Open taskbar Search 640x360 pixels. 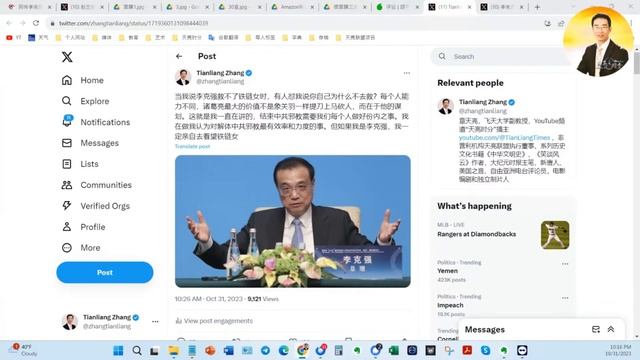click(137, 350)
